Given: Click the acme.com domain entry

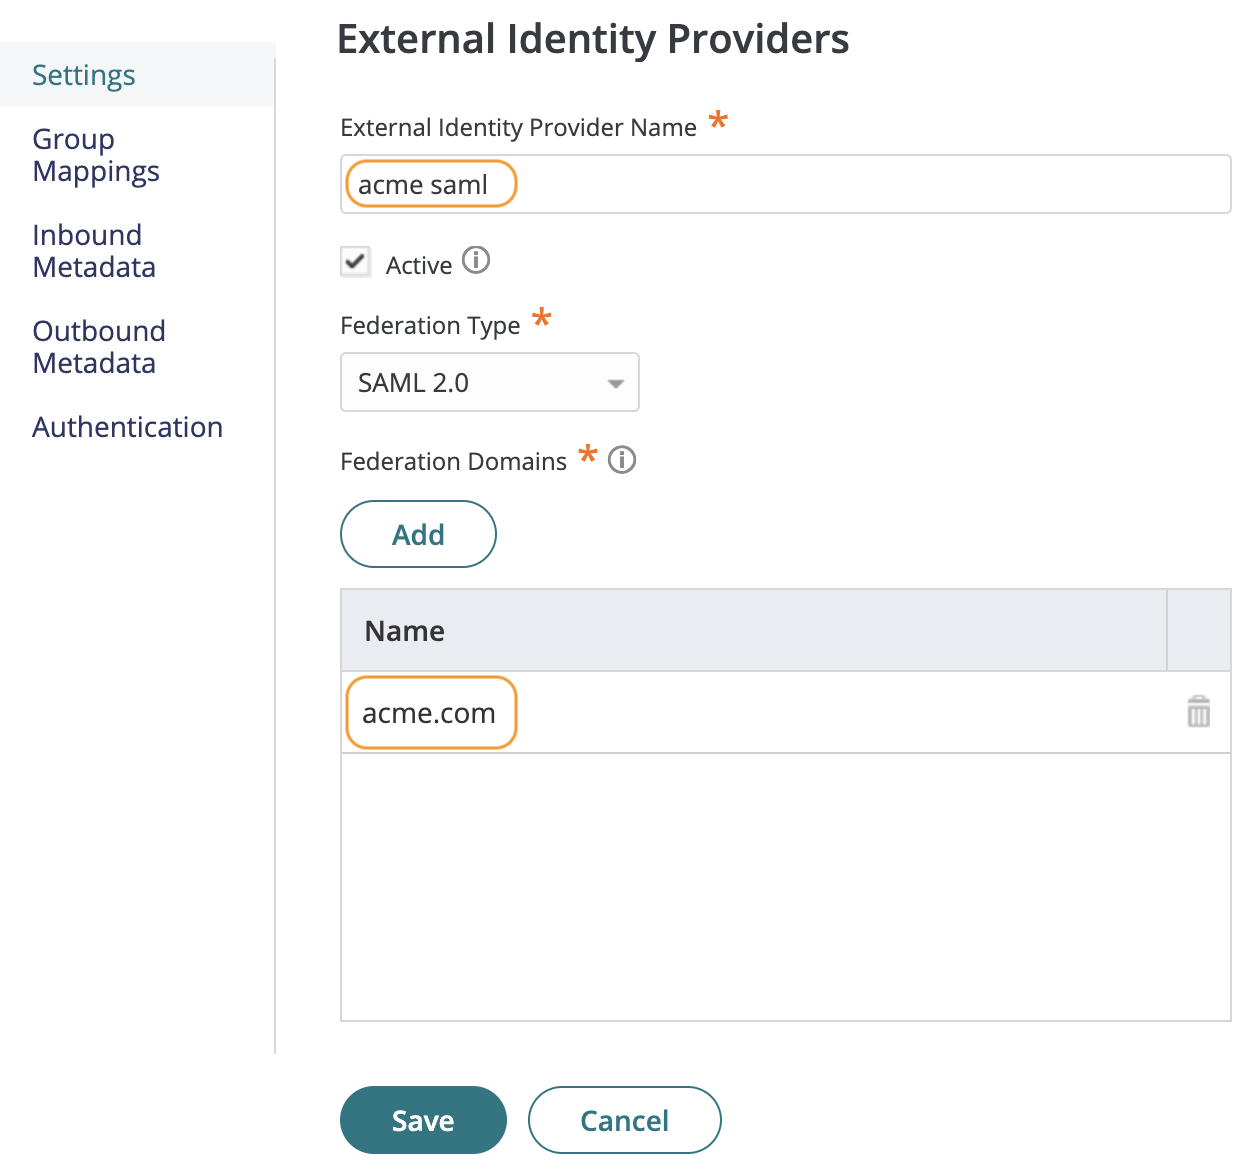Looking at the screenshot, I should (x=430, y=712).
